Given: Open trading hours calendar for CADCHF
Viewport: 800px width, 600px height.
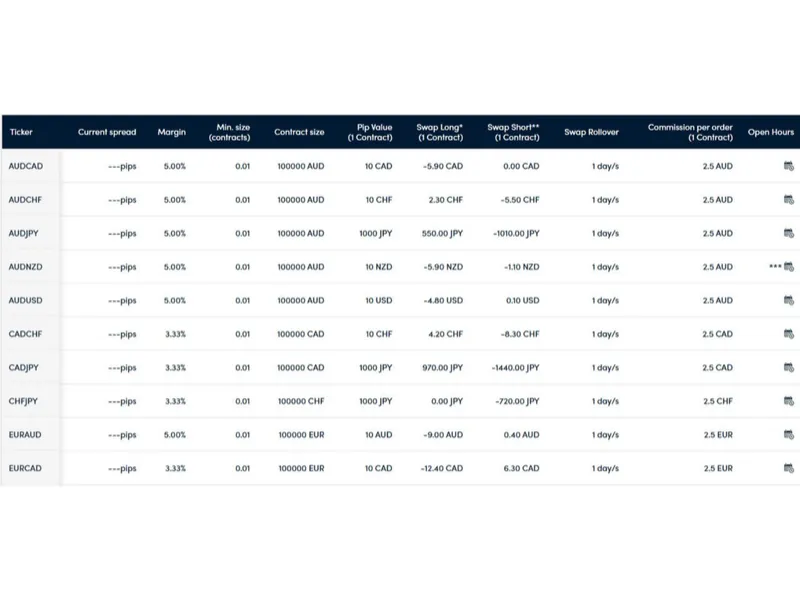Looking at the screenshot, I should 789,334.
